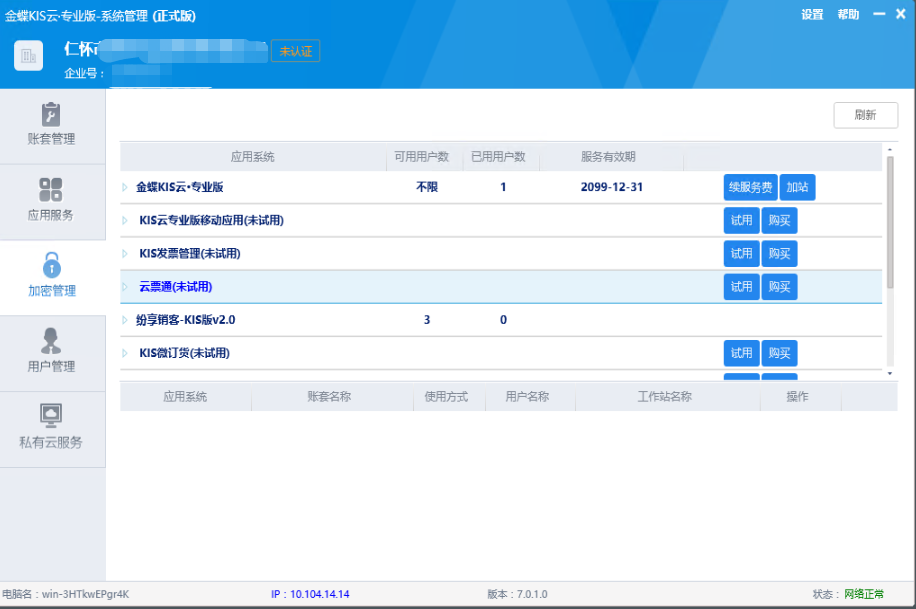
Task: Expand the 金蝶KIS云·专业版 row
Action: 126,187
